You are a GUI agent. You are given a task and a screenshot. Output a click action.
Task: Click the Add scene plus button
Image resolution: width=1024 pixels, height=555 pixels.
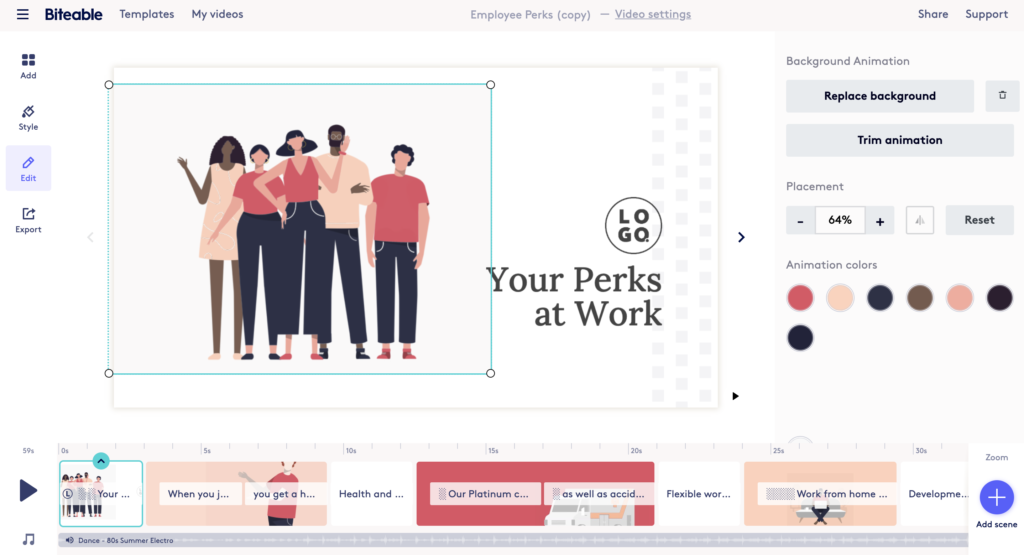click(x=997, y=498)
